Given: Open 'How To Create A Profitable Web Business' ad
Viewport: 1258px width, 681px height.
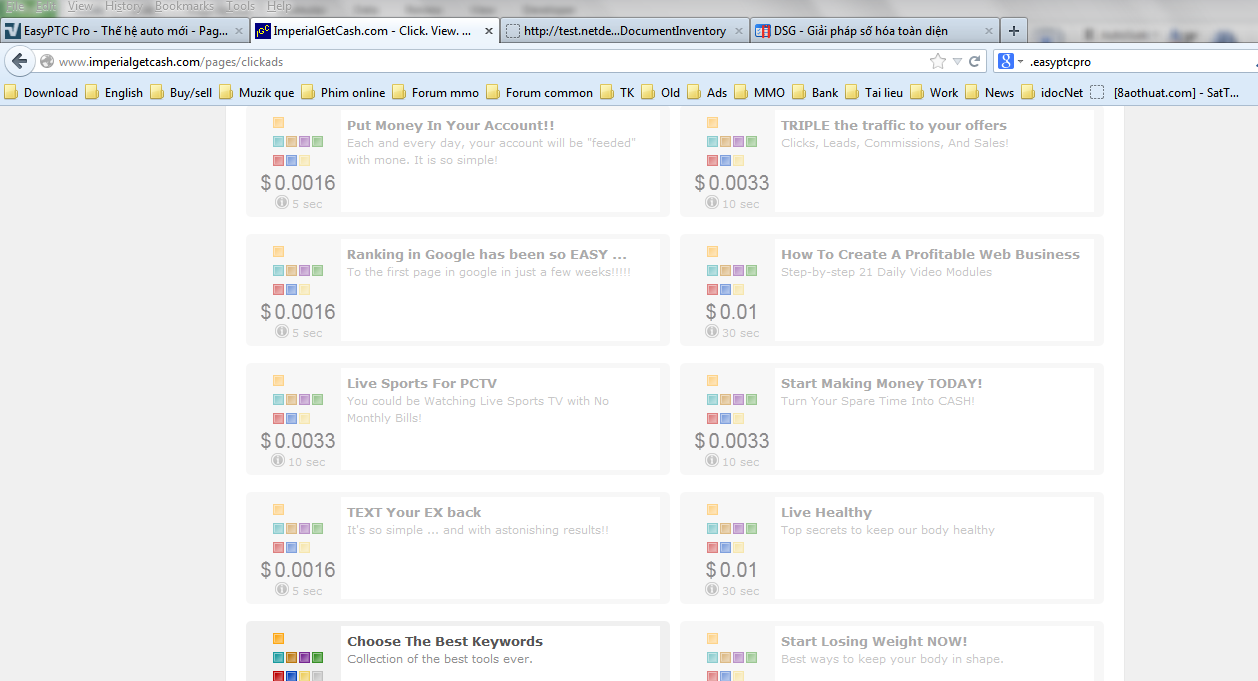Looking at the screenshot, I should point(930,254).
